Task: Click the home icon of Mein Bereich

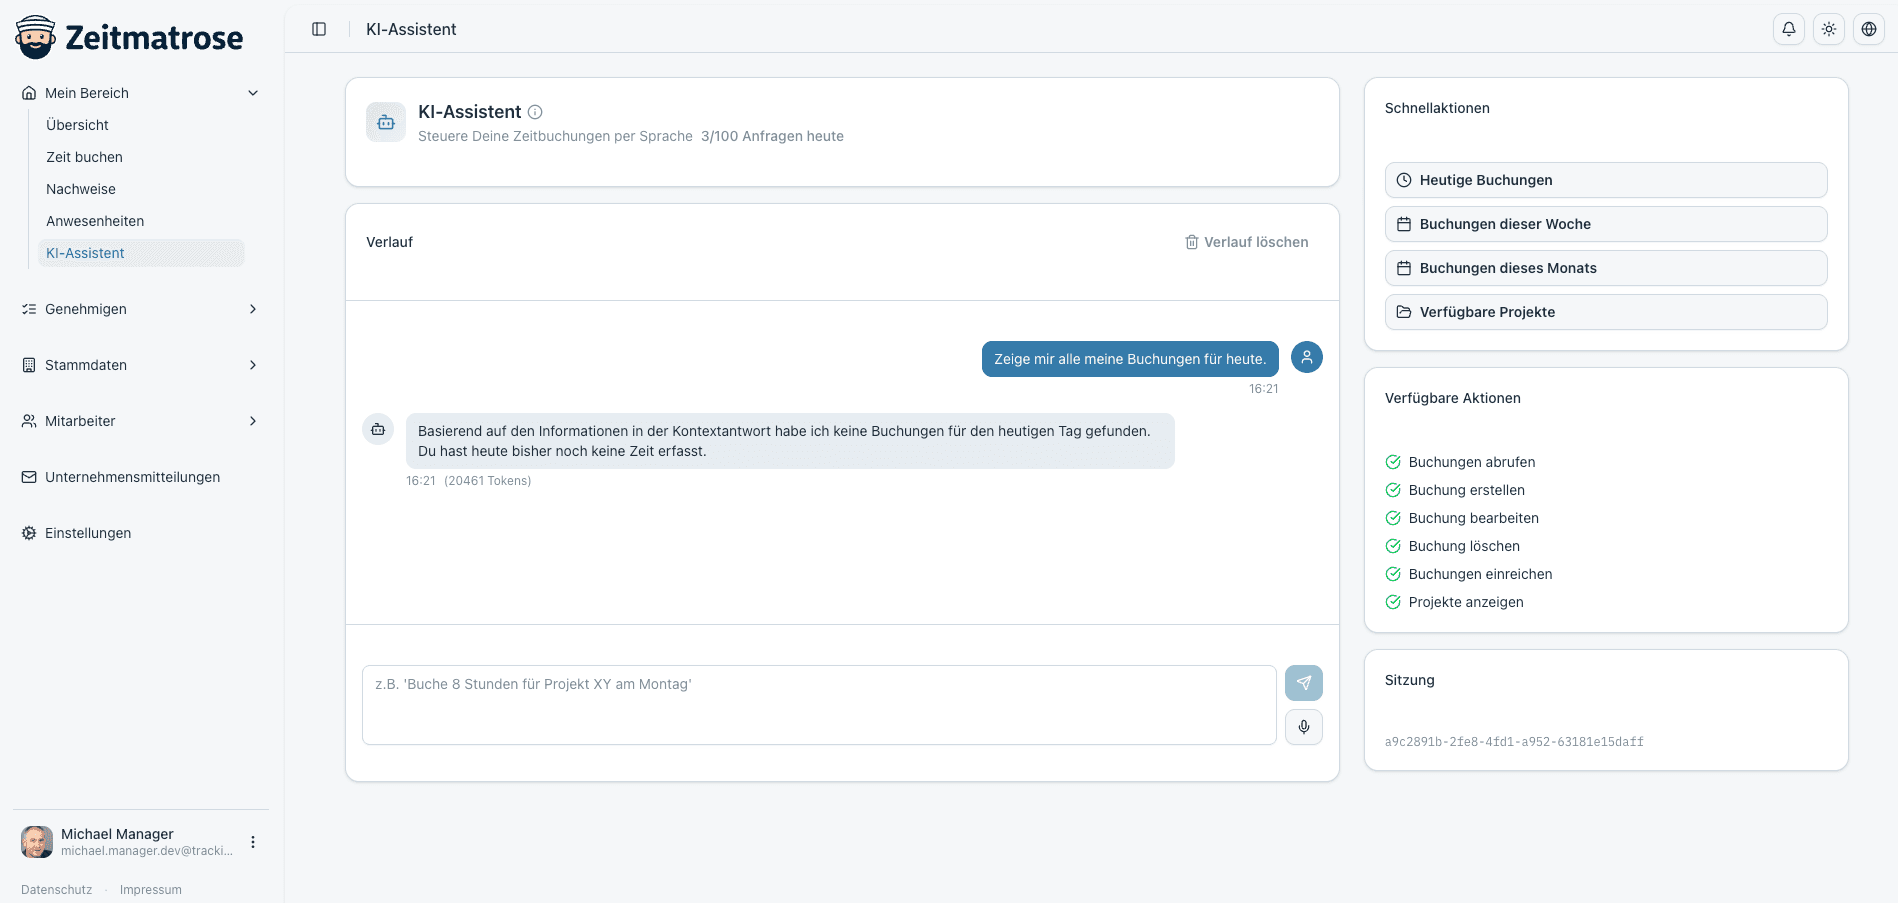Action: coord(29,93)
